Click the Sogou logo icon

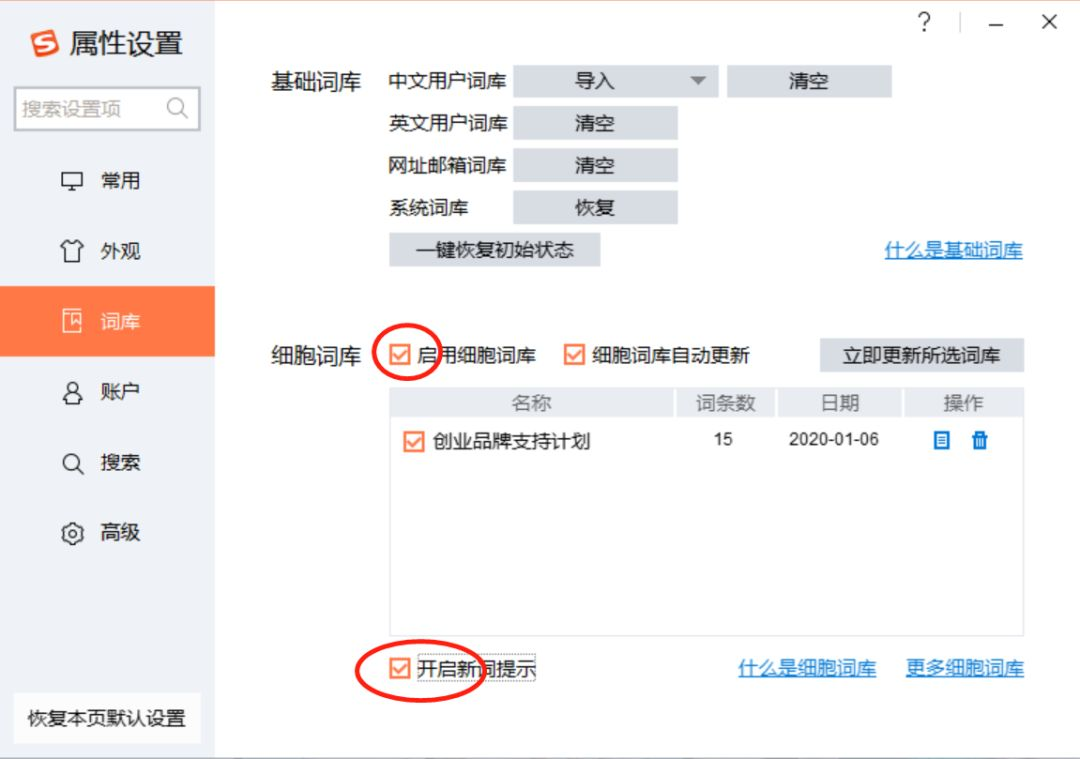(x=45, y=43)
